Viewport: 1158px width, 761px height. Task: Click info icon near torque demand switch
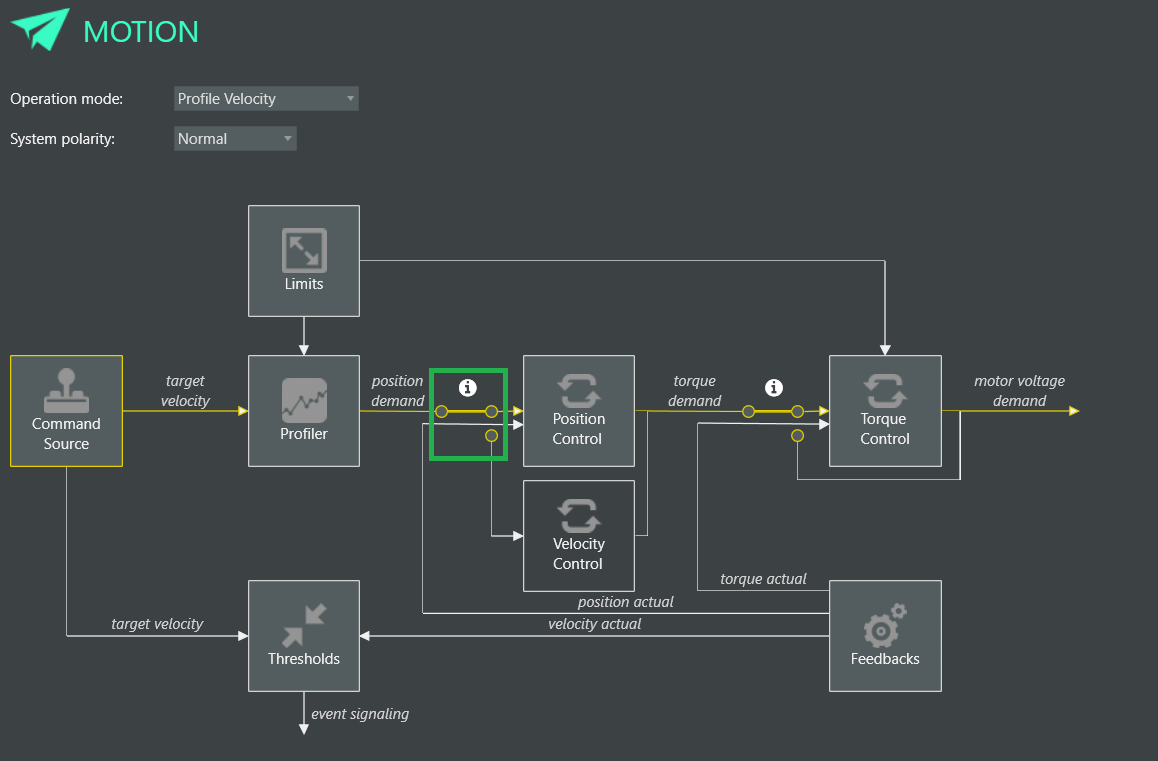tap(773, 387)
